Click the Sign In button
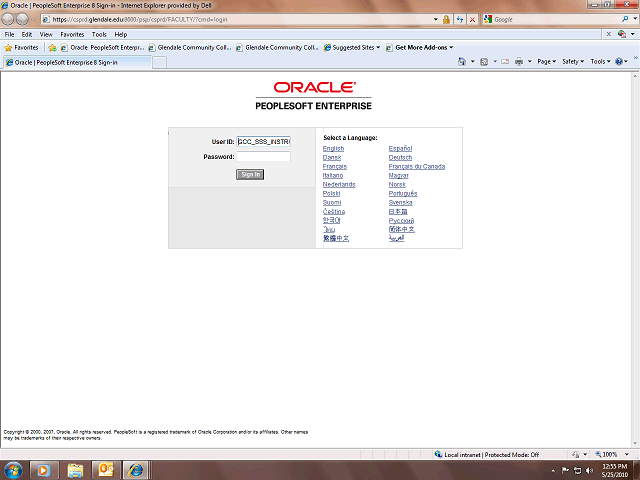The image size is (640, 480). 250,174
